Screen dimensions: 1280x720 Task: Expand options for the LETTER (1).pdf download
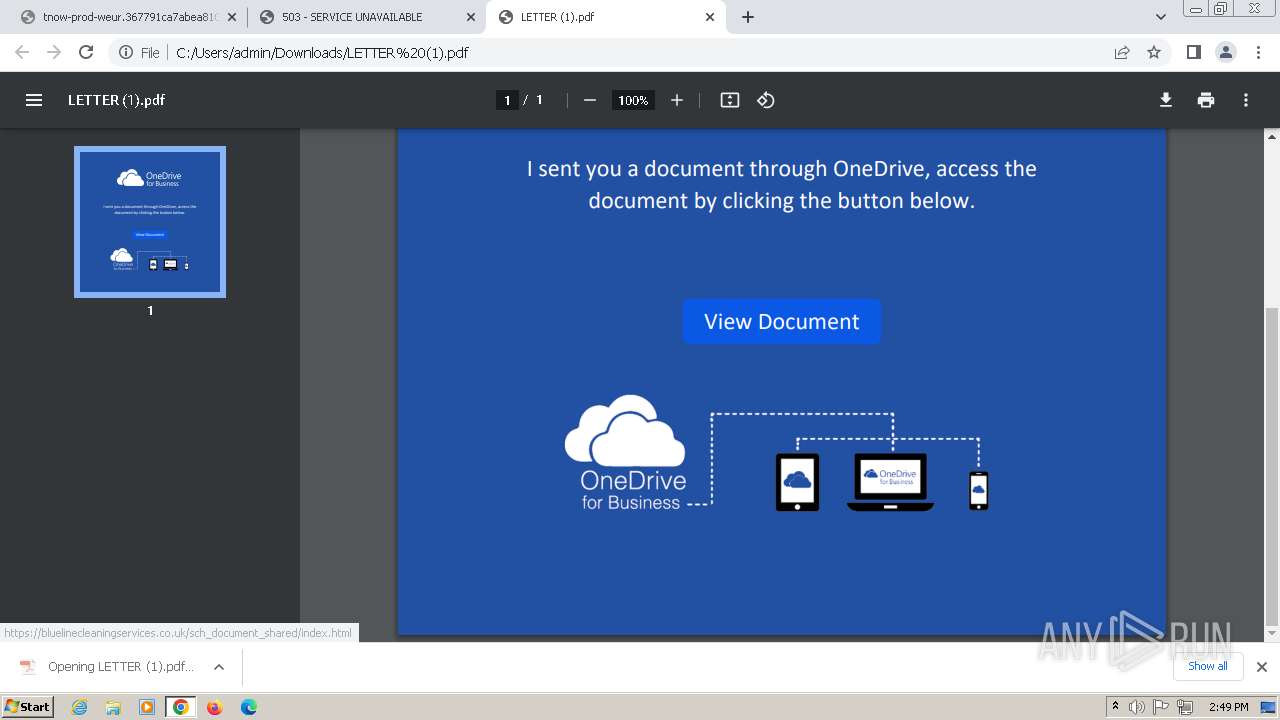coord(219,667)
